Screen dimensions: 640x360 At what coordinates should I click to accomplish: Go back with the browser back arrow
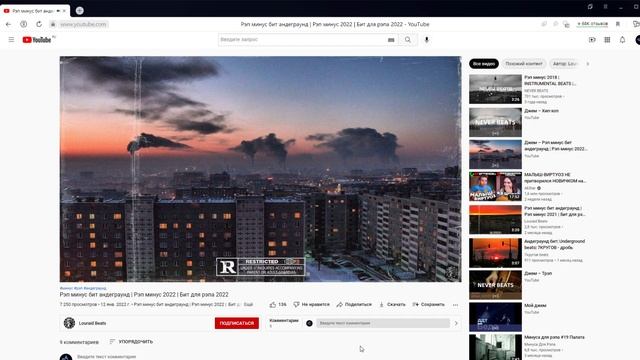(8, 24)
